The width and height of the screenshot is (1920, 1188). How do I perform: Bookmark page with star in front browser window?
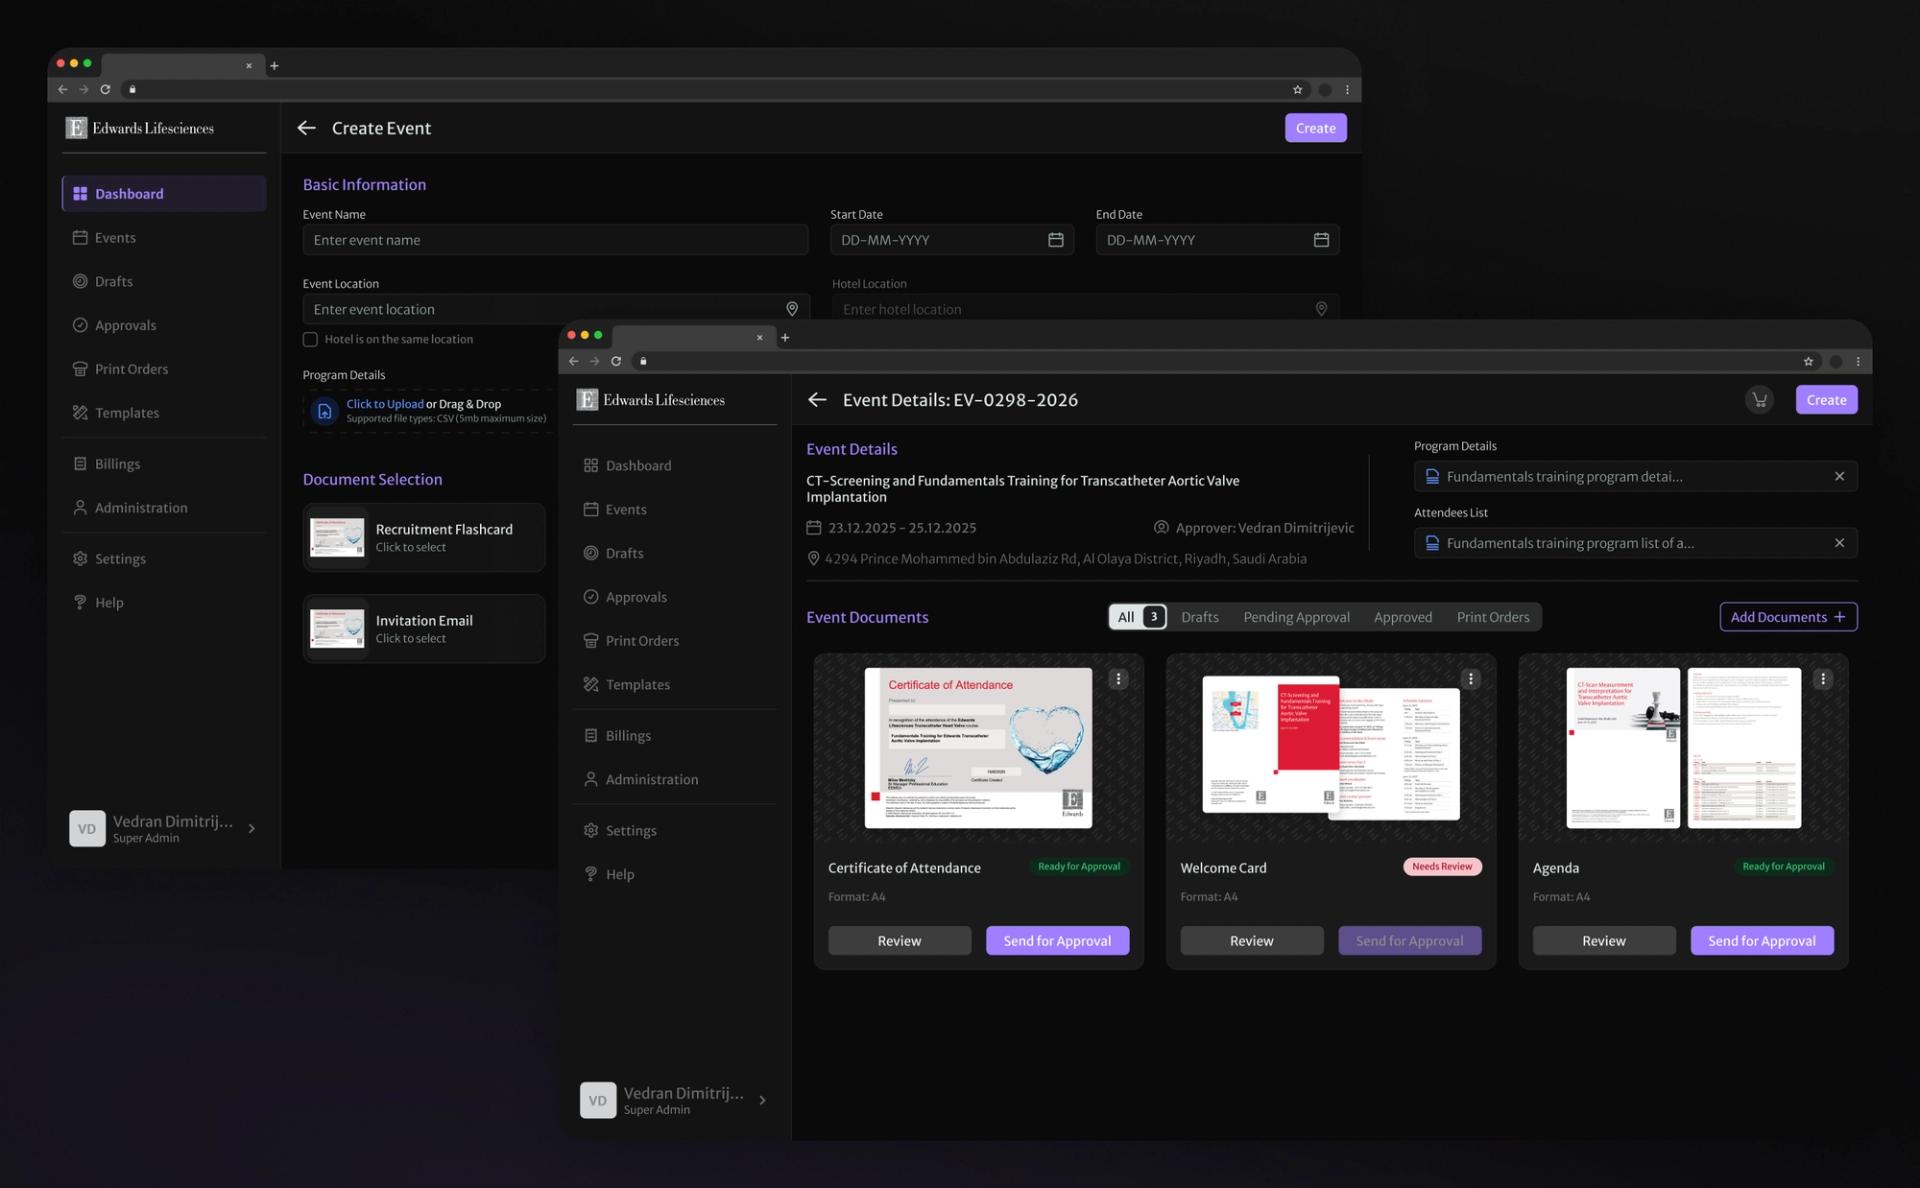[x=1808, y=361]
